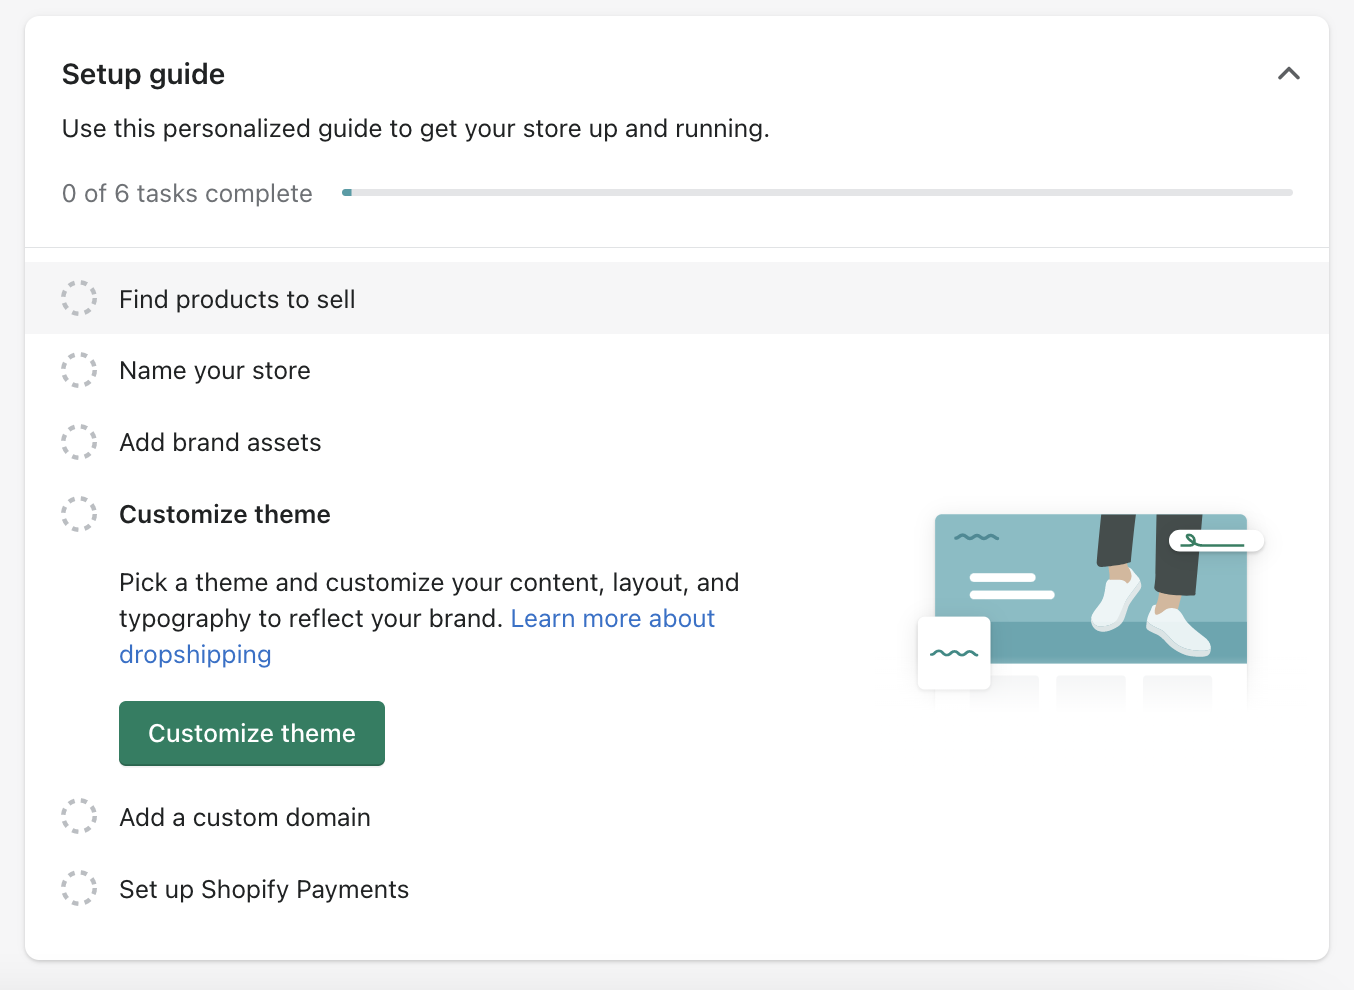The width and height of the screenshot is (1354, 990).
Task: Mark 'Find products to sell' circle complete
Action: pos(79,299)
